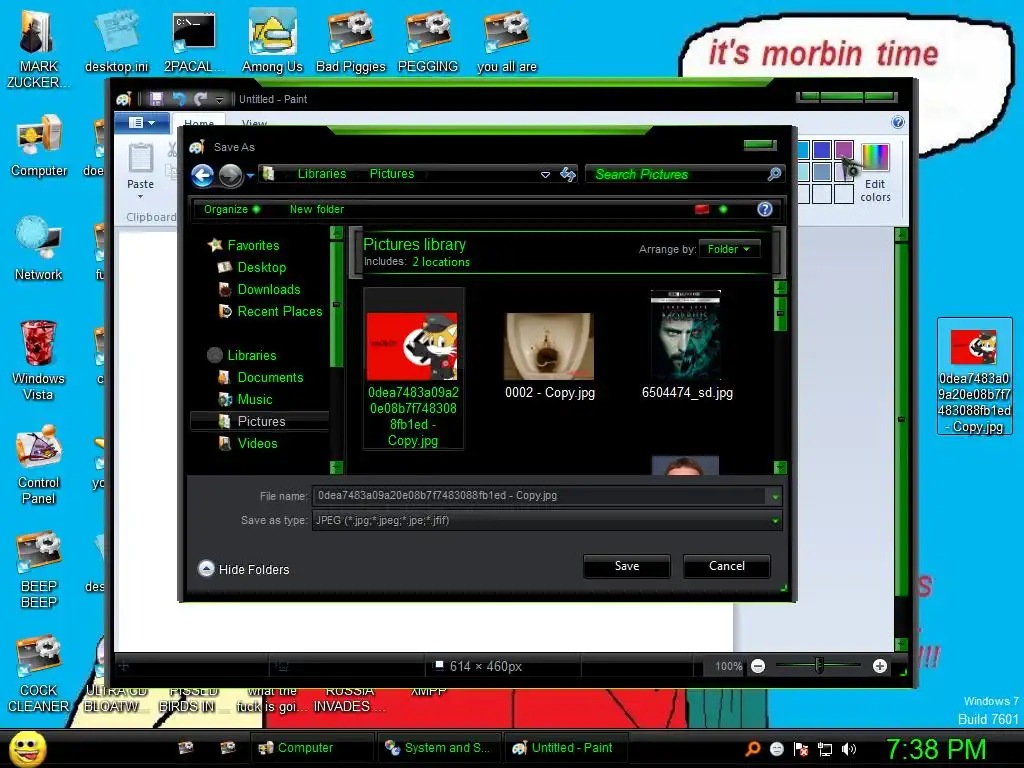The height and width of the screenshot is (768, 1024).
Task: Click the Redo icon in Paint's title bar
Action: [200, 99]
